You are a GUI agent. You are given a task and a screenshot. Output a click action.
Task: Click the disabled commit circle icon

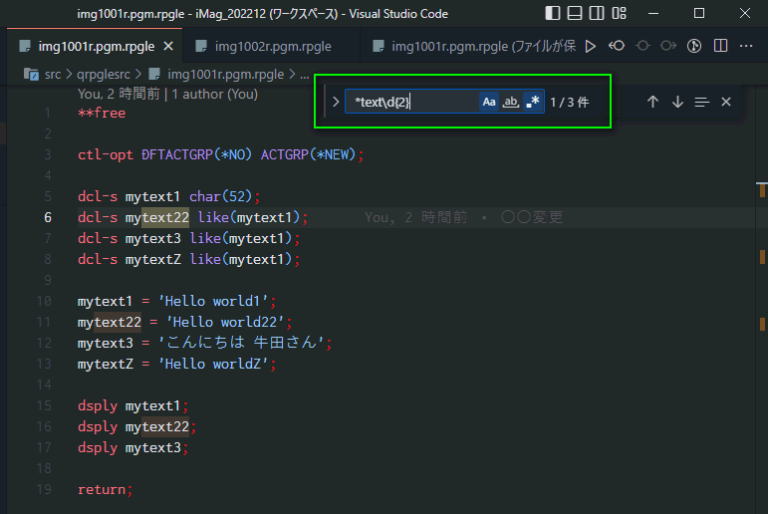click(643, 46)
